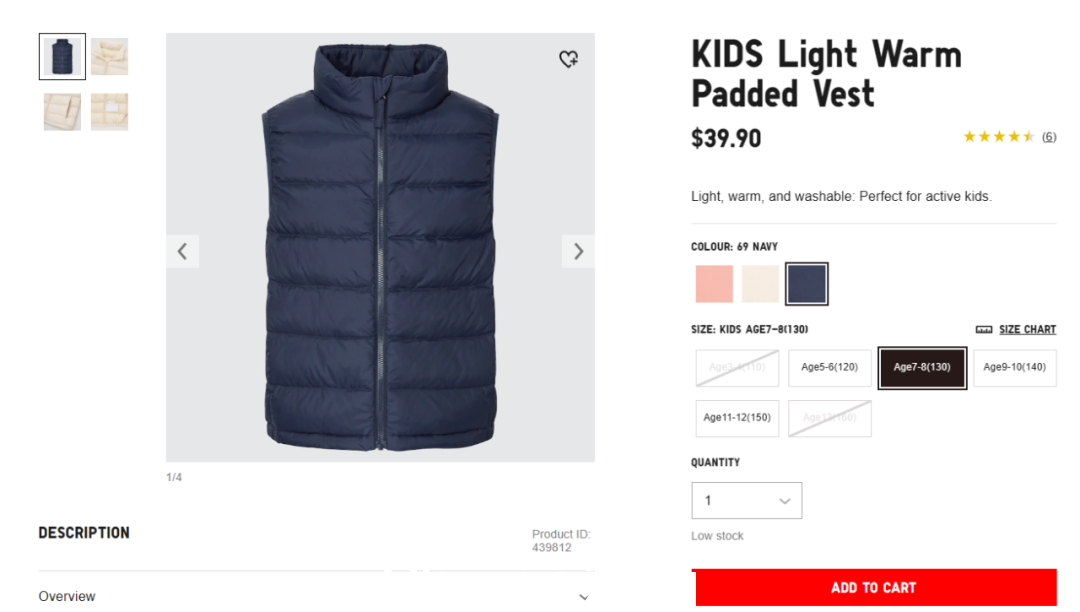Open the quantity dropdown
Viewport: 1080px width, 612px height.
pos(747,500)
